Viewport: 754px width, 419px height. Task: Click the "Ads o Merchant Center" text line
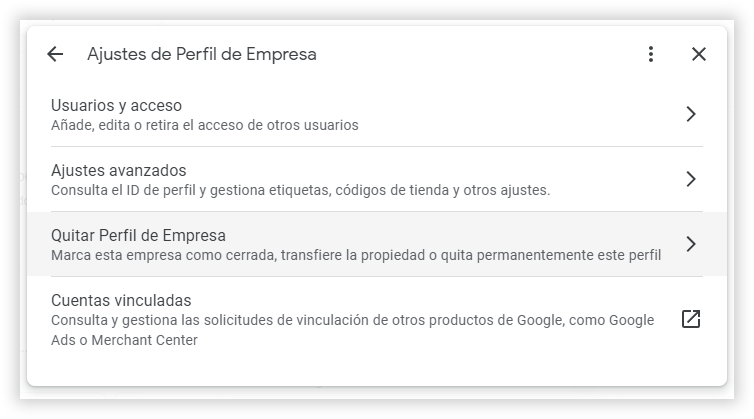click(x=124, y=340)
